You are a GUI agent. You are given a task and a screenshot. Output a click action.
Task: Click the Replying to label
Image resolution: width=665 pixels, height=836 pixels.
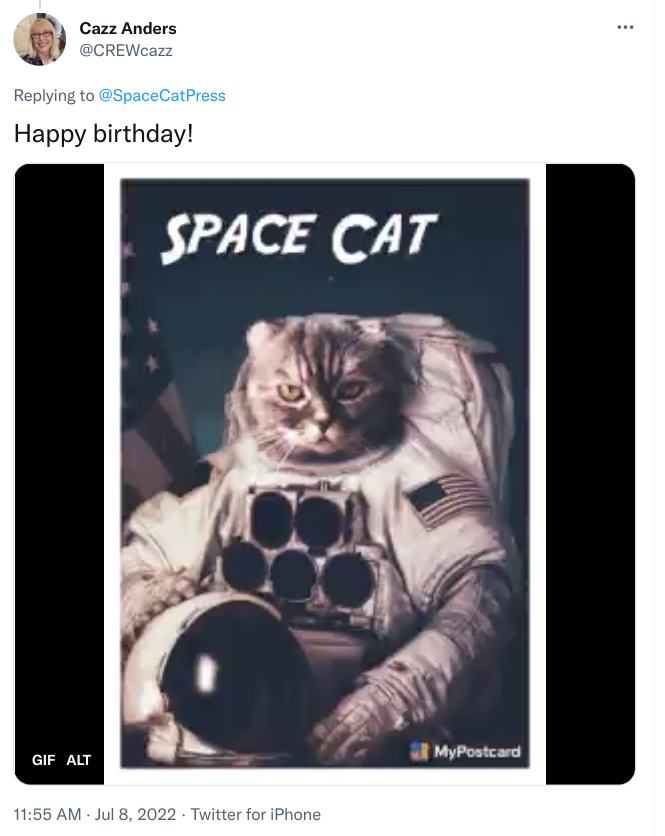click(x=54, y=96)
